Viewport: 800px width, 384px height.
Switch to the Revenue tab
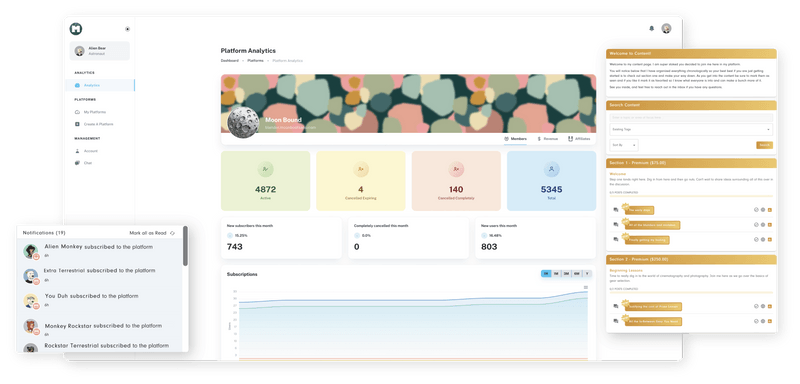[547, 139]
